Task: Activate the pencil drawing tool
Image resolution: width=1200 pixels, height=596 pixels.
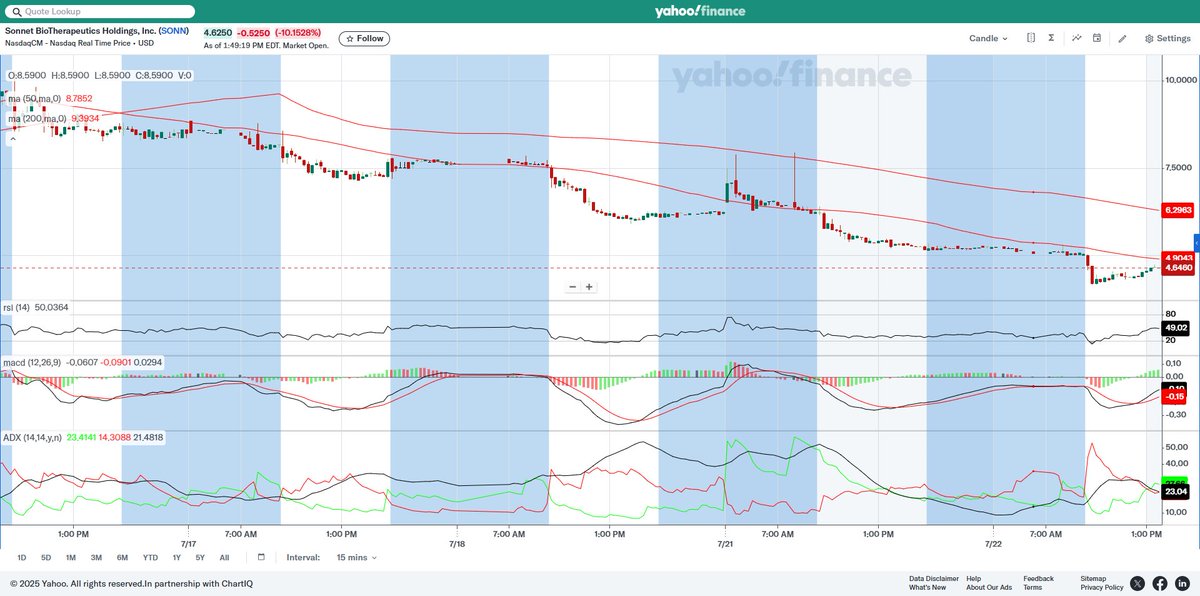Action: [1122, 38]
